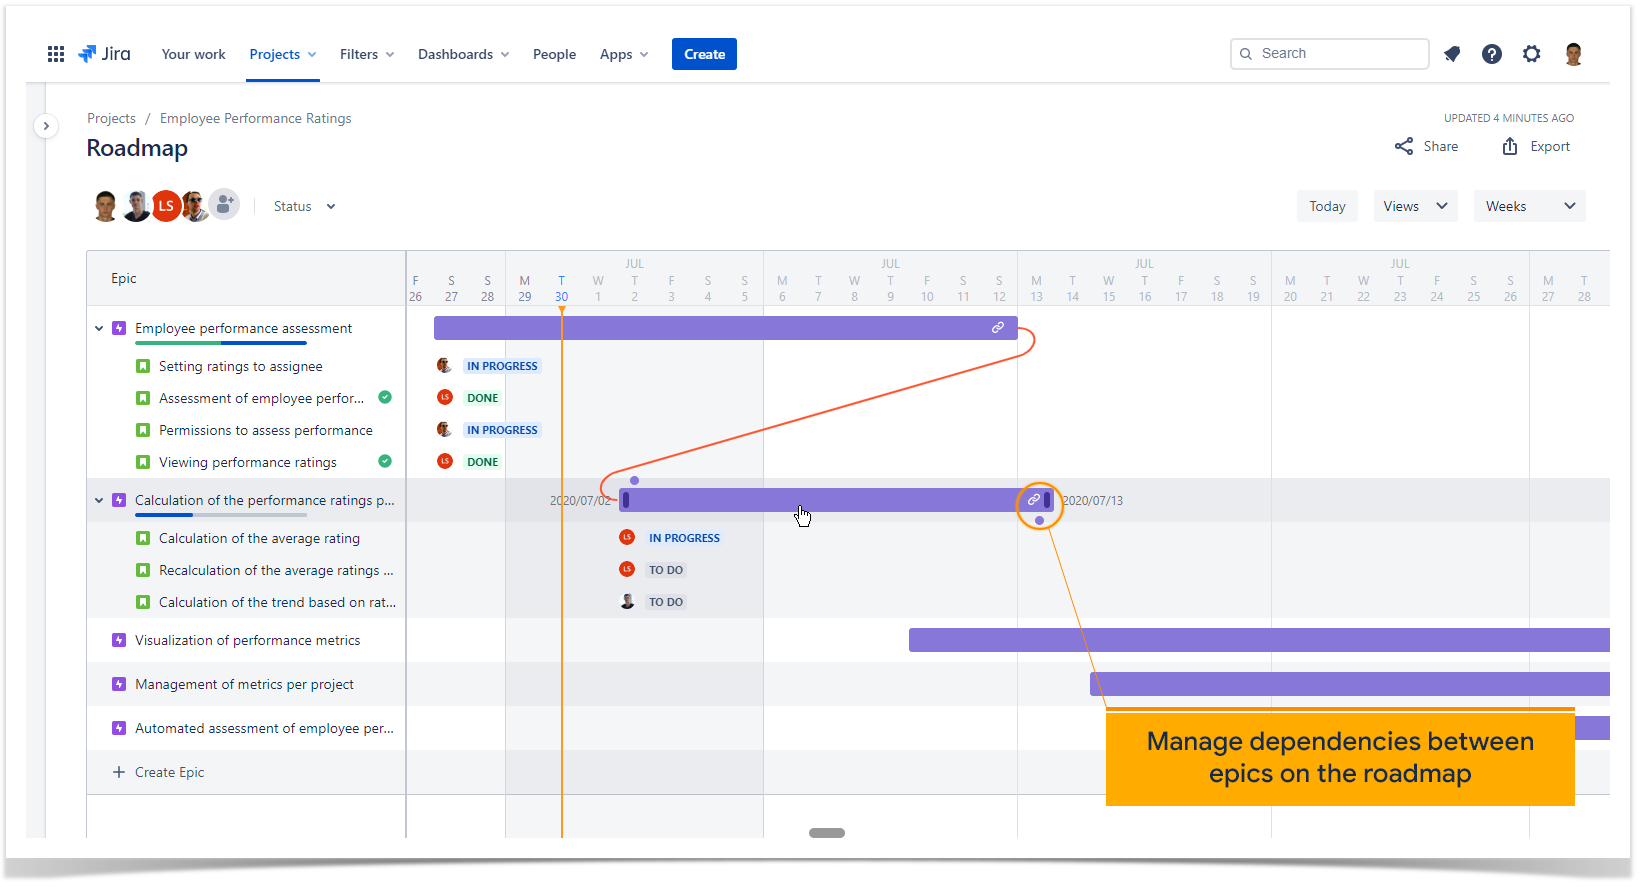Open the Projects menu
Image resolution: width=1644 pixels, height=887 pixels.
[283, 54]
